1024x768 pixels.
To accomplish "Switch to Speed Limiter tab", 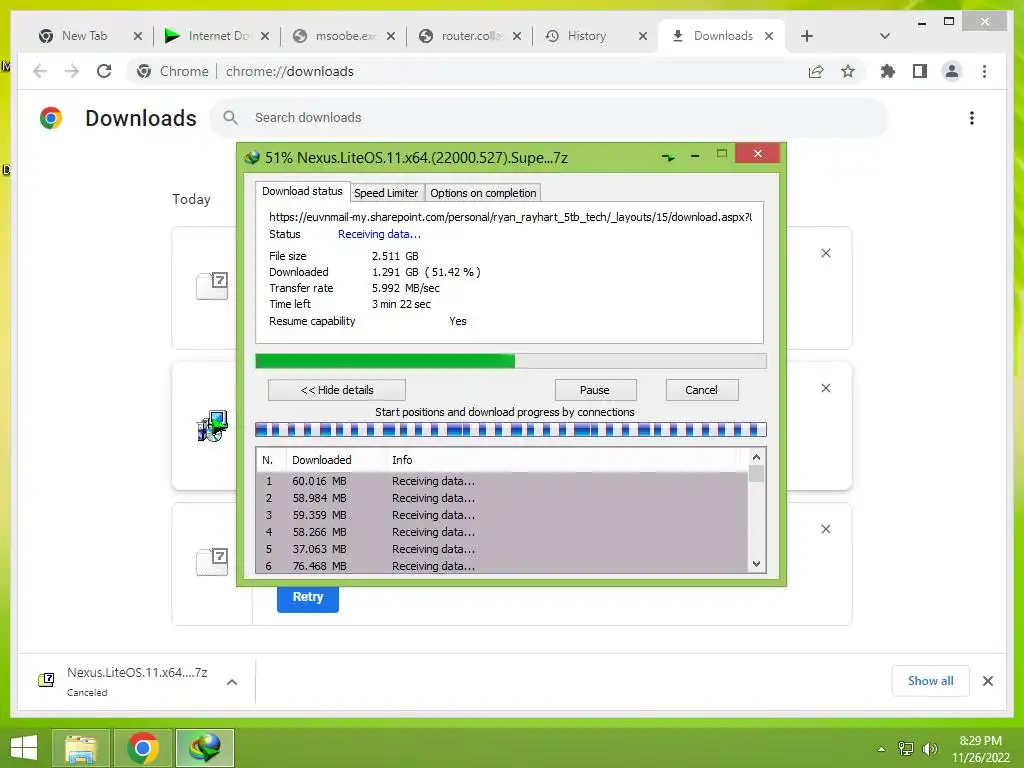I will coord(386,193).
